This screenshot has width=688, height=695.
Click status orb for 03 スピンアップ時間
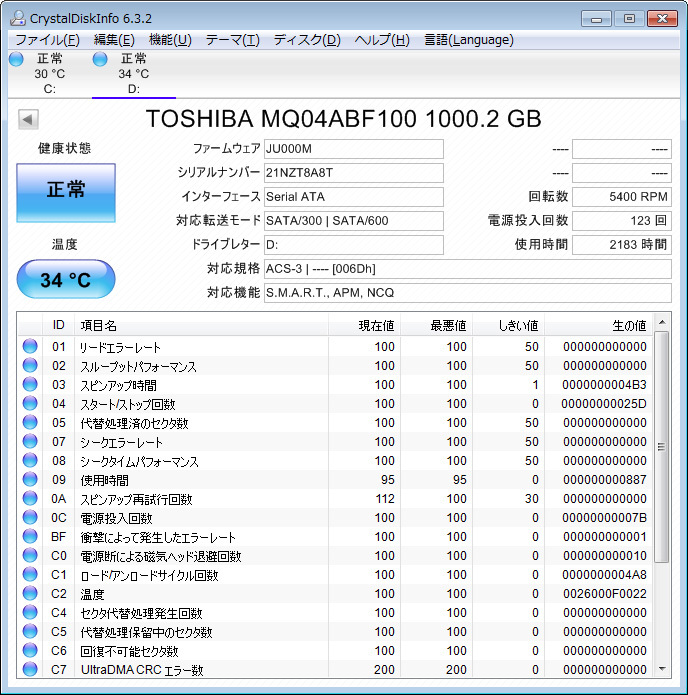tap(30, 384)
